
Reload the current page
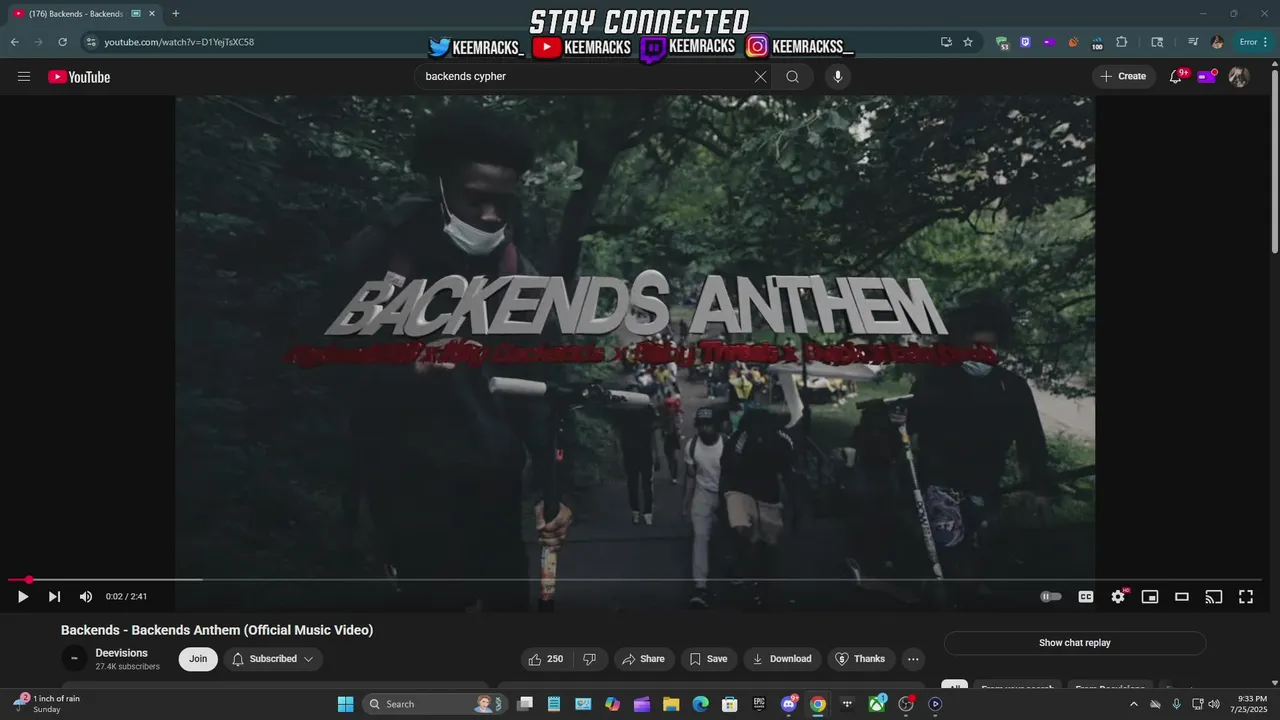(x=62, y=42)
